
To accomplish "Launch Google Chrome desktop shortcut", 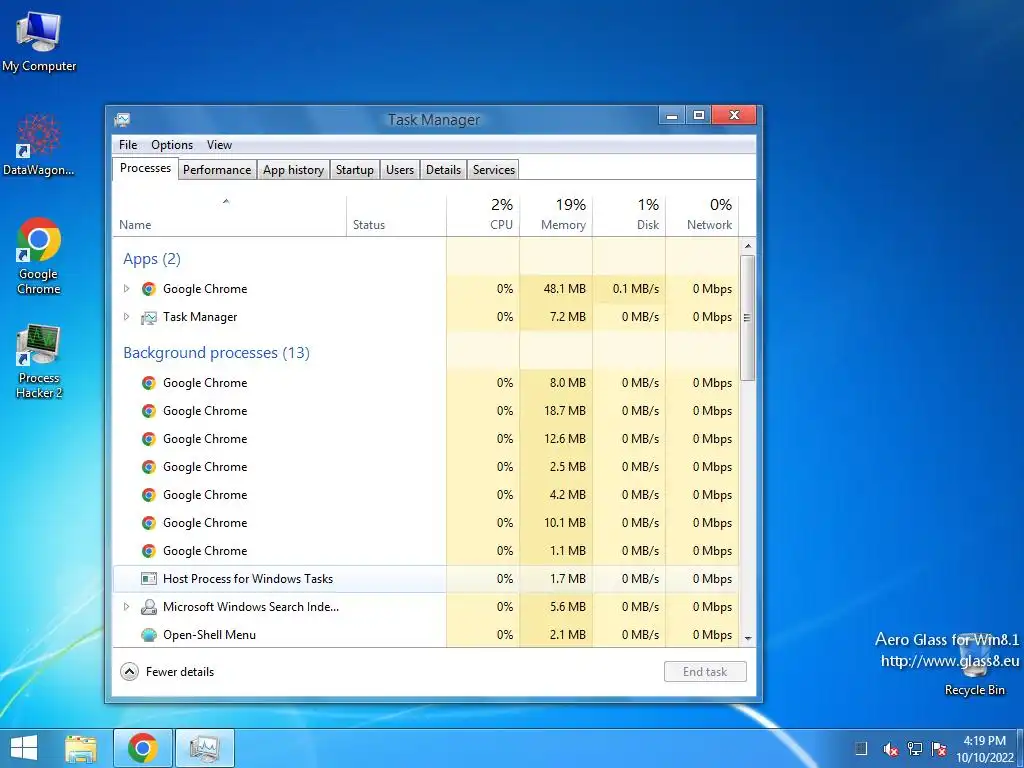I will pyautogui.click(x=39, y=256).
